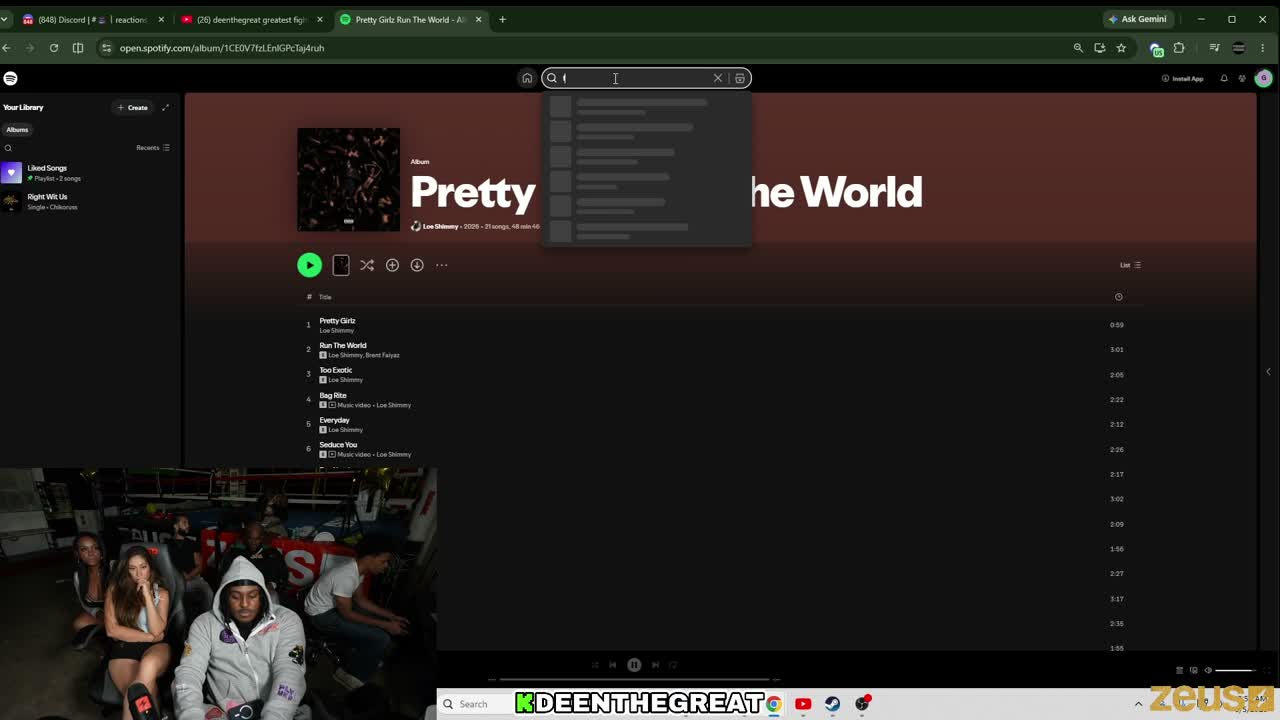Open the Friend Activity icon

pos(1242,78)
